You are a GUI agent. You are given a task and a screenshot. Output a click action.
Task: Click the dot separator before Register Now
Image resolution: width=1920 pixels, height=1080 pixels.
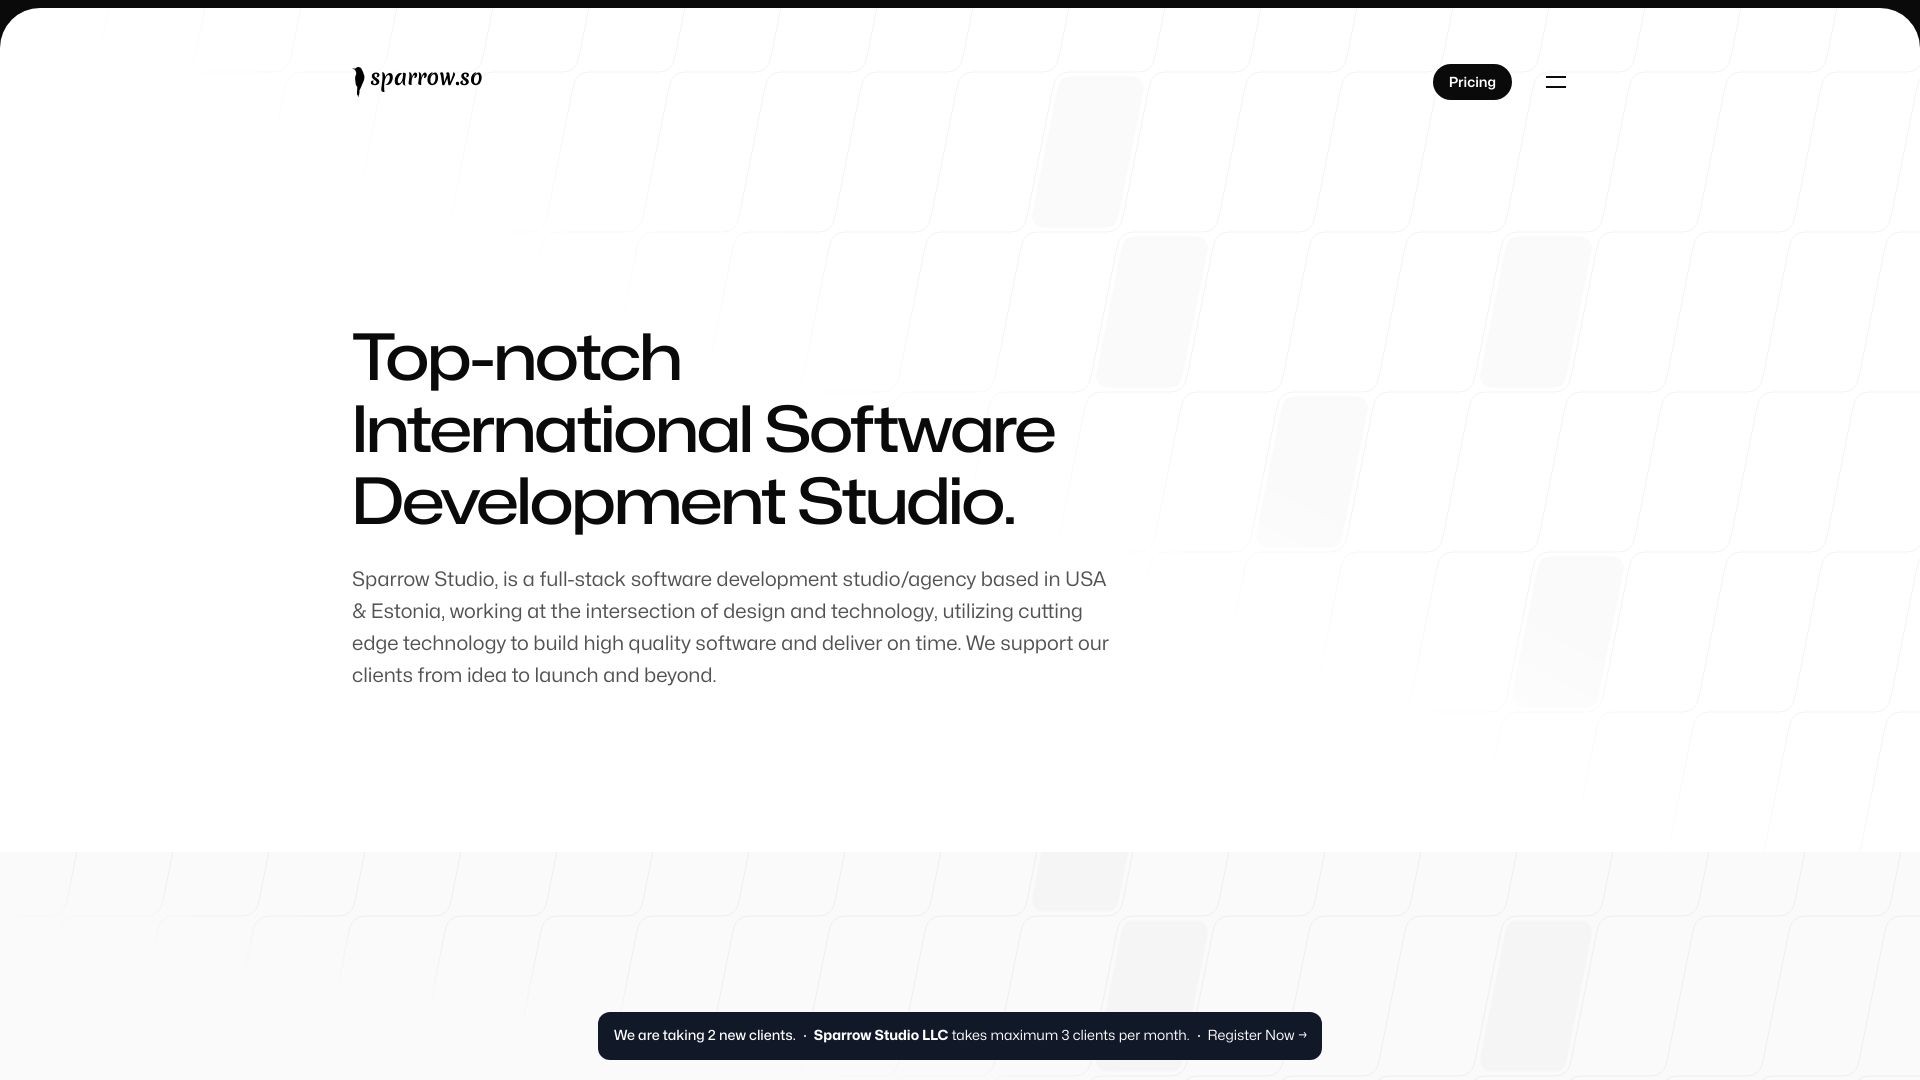[1197, 1035]
